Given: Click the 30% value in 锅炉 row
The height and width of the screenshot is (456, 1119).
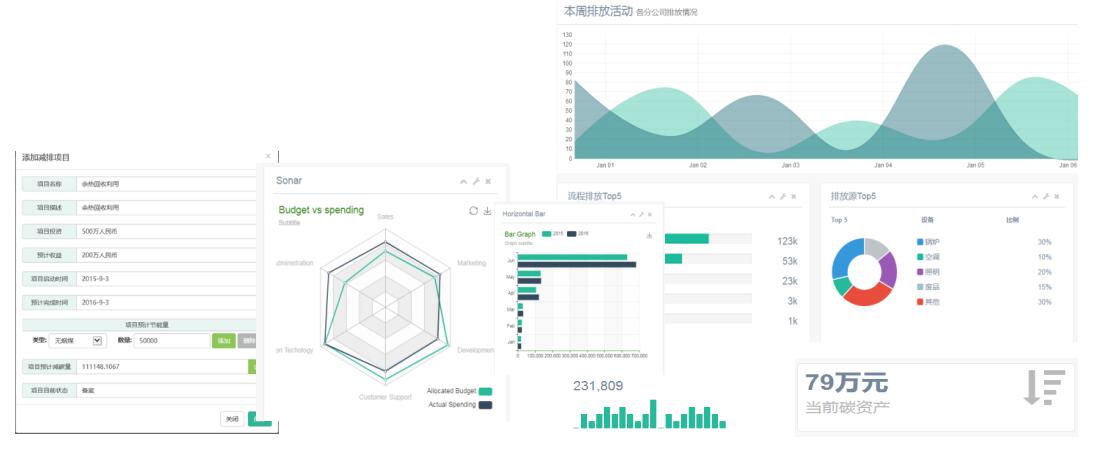Looking at the screenshot, I should tap(1045, 242).
